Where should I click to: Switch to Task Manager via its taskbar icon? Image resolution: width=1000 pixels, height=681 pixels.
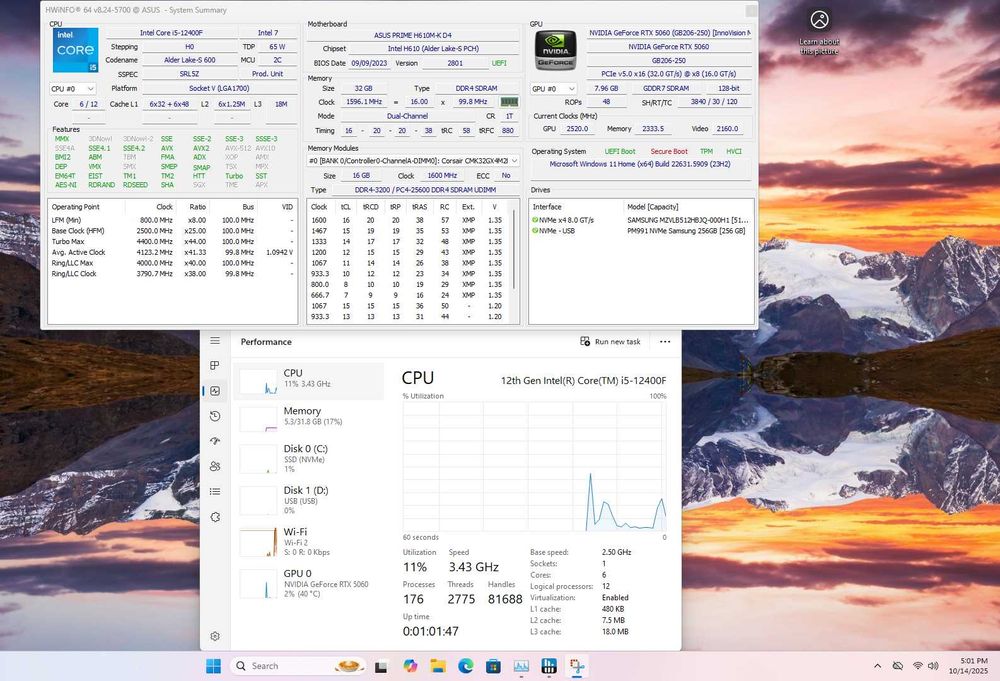click(x=521, y=666)
